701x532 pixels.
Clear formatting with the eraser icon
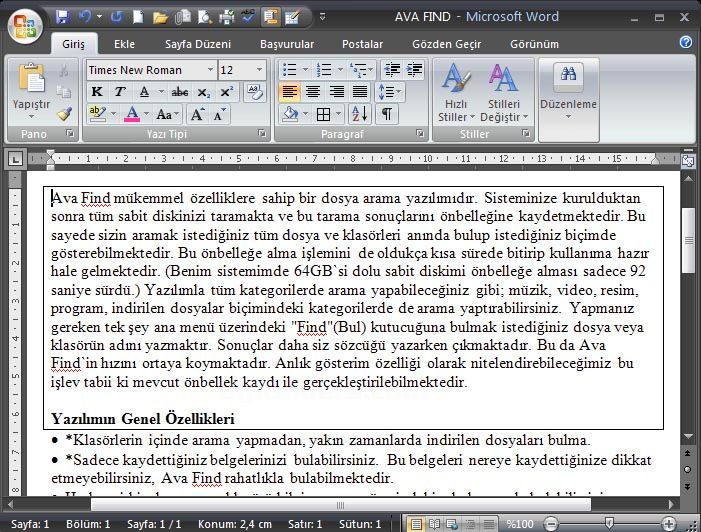tap(255, 92)
